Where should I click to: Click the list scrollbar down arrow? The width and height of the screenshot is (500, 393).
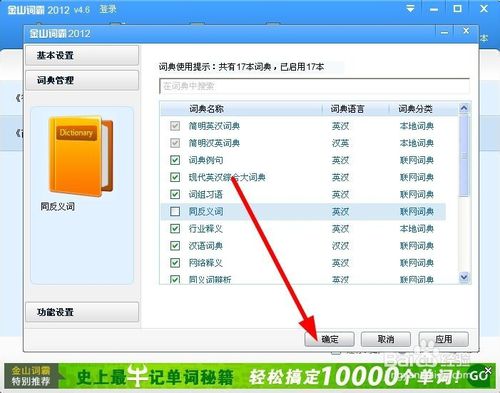464,277
